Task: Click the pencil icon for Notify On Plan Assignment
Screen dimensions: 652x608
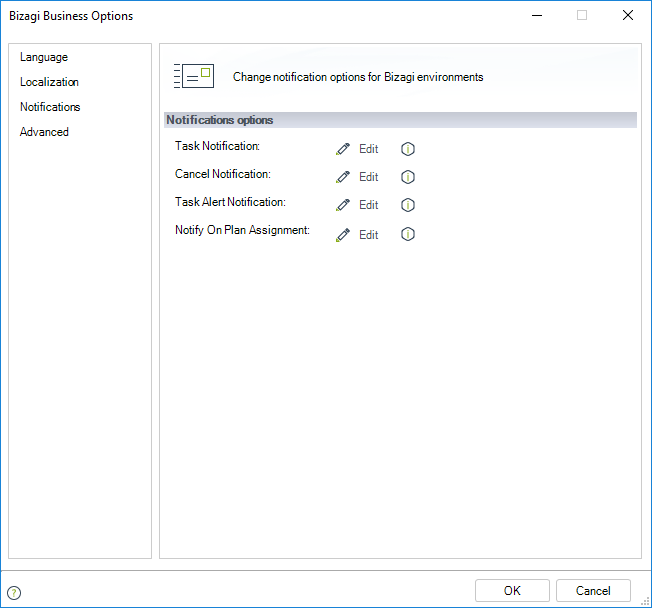Action: [x=343, y=235]
